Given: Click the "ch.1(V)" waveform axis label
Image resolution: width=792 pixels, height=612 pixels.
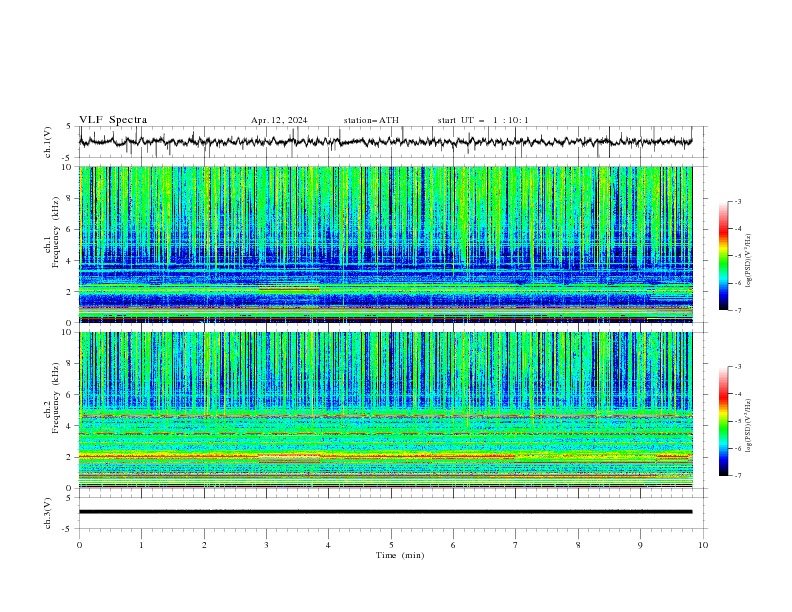Looking at the screenshot, I should click(x=48, y=142).
